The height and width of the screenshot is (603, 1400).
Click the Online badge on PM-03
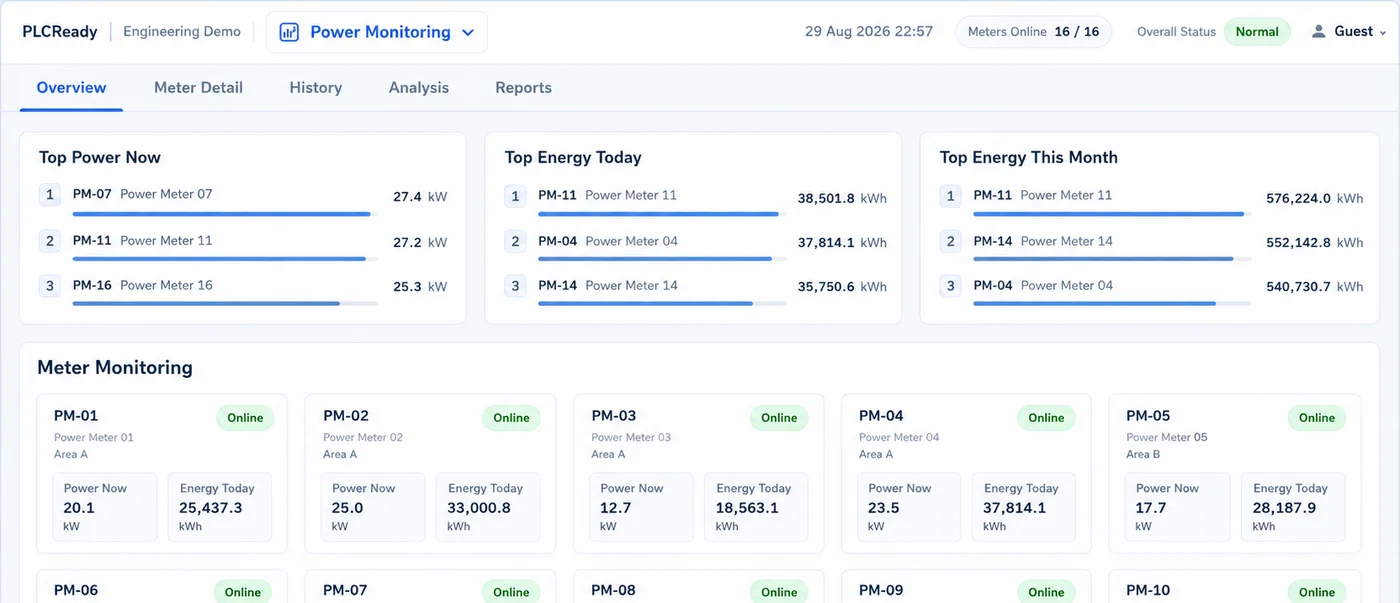point(779,418)
